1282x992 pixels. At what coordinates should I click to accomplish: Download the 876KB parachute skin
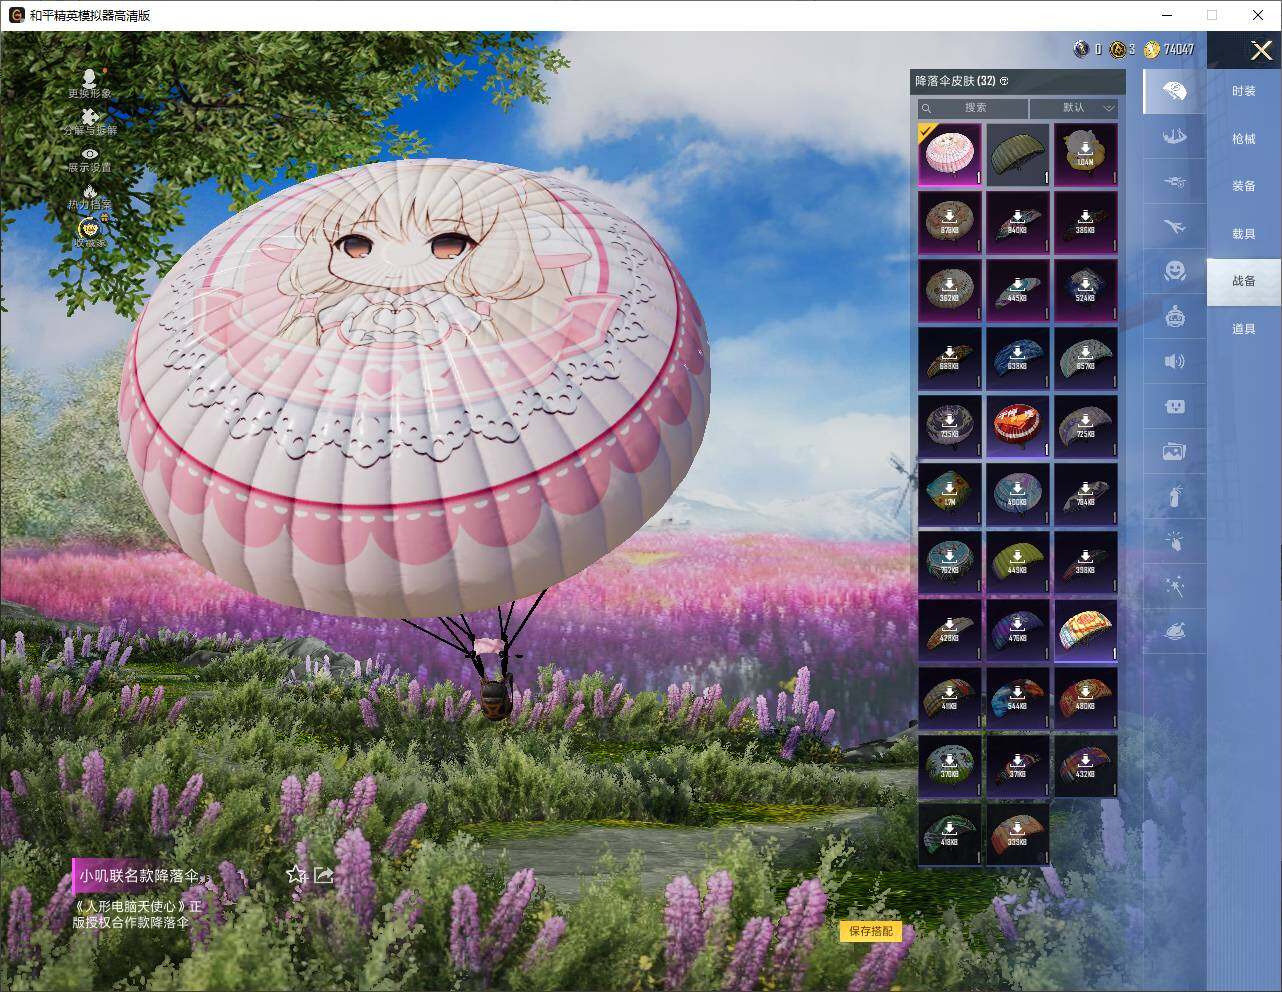(x=950, y=223)
